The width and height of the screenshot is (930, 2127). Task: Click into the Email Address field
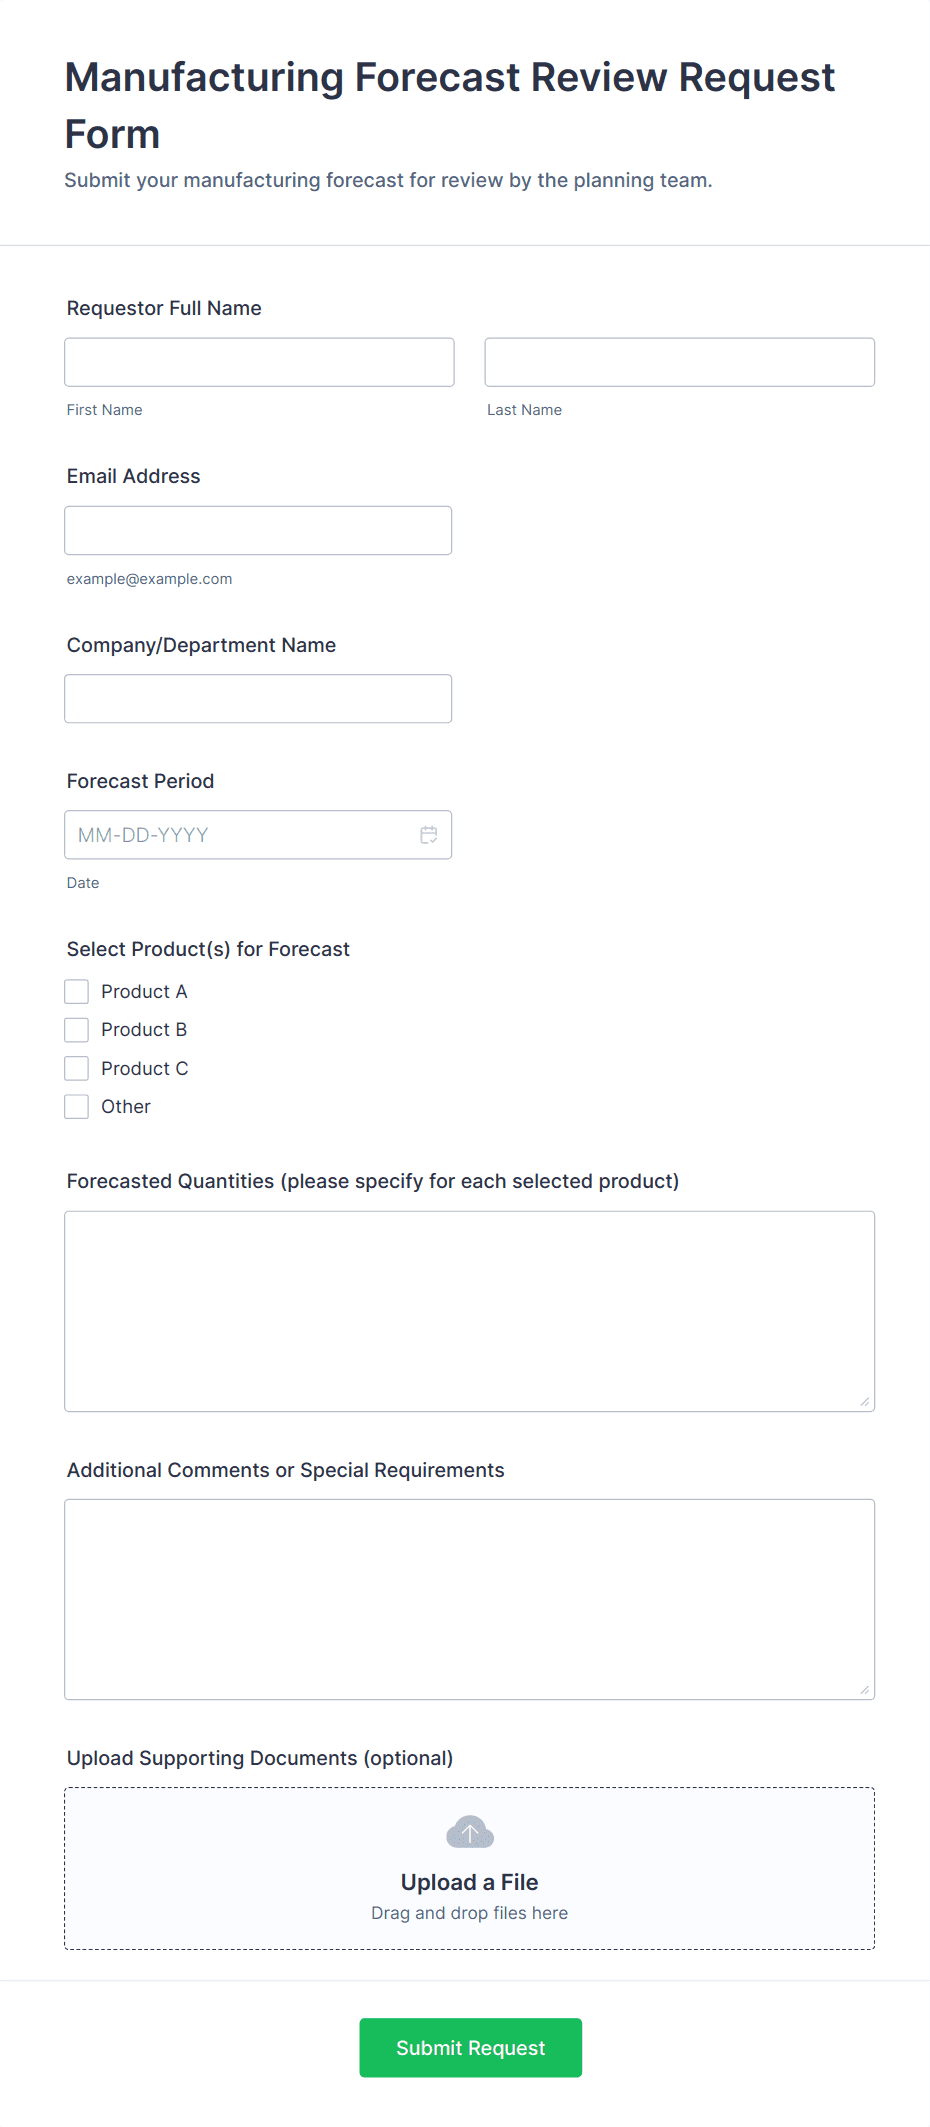coord(258,531)
